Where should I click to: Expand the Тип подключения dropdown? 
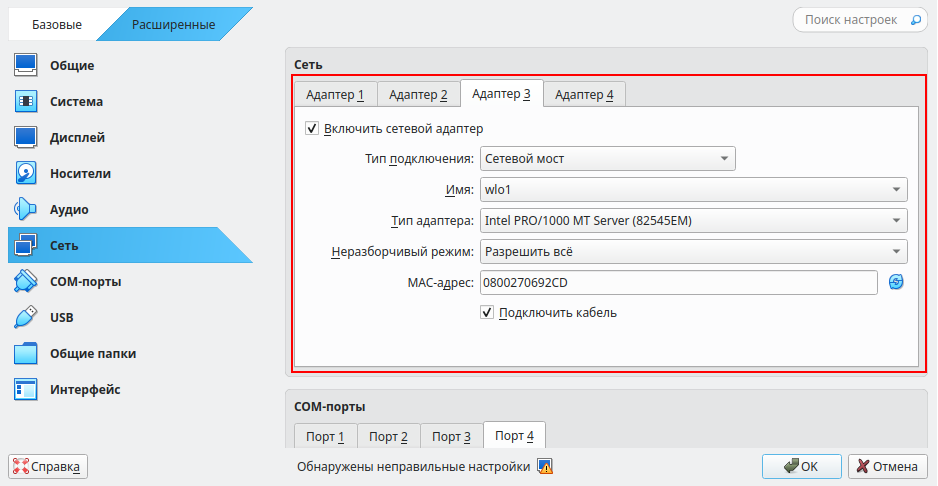[607, 158]
